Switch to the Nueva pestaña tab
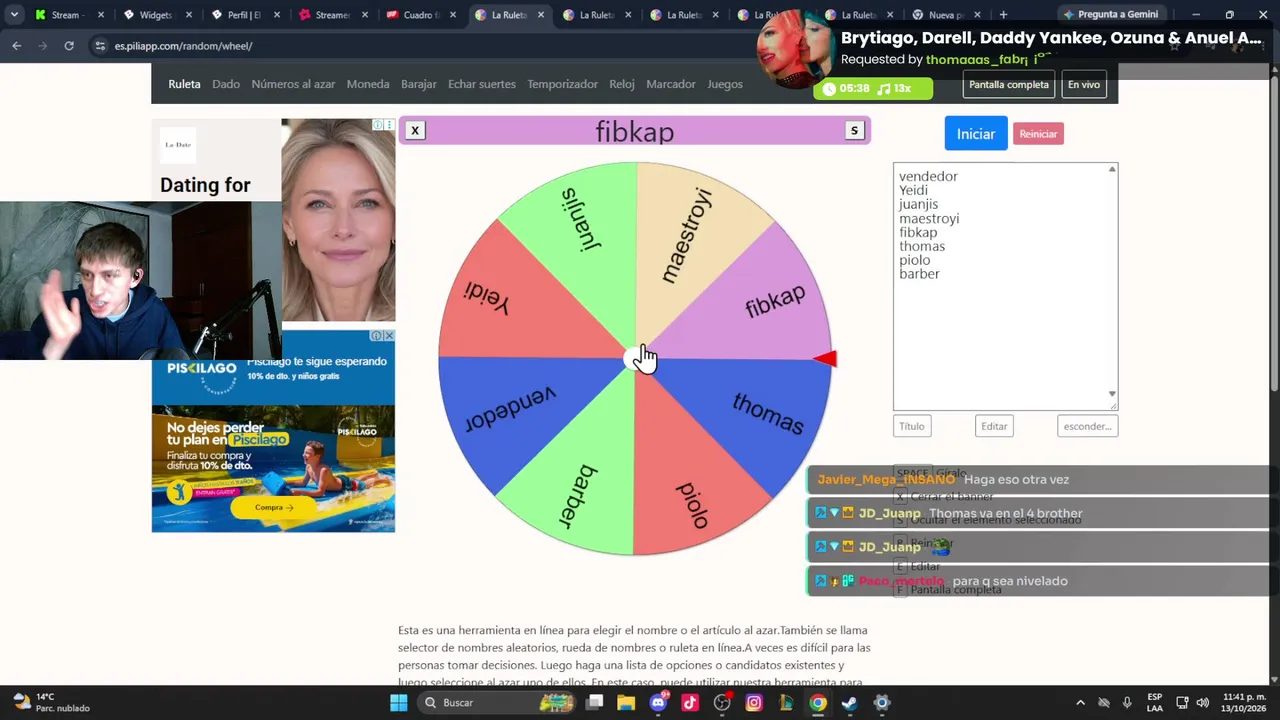The height and width of the screenshot is (720, 1280). (946, 15)
